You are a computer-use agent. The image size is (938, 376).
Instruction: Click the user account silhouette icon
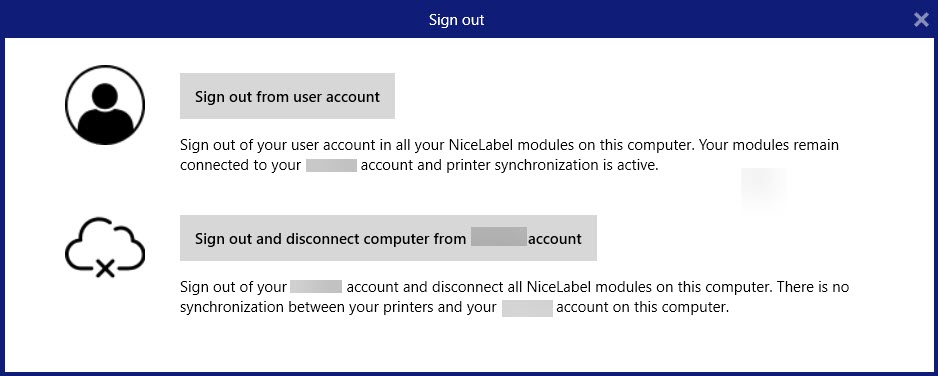click(x=105, y=105)
